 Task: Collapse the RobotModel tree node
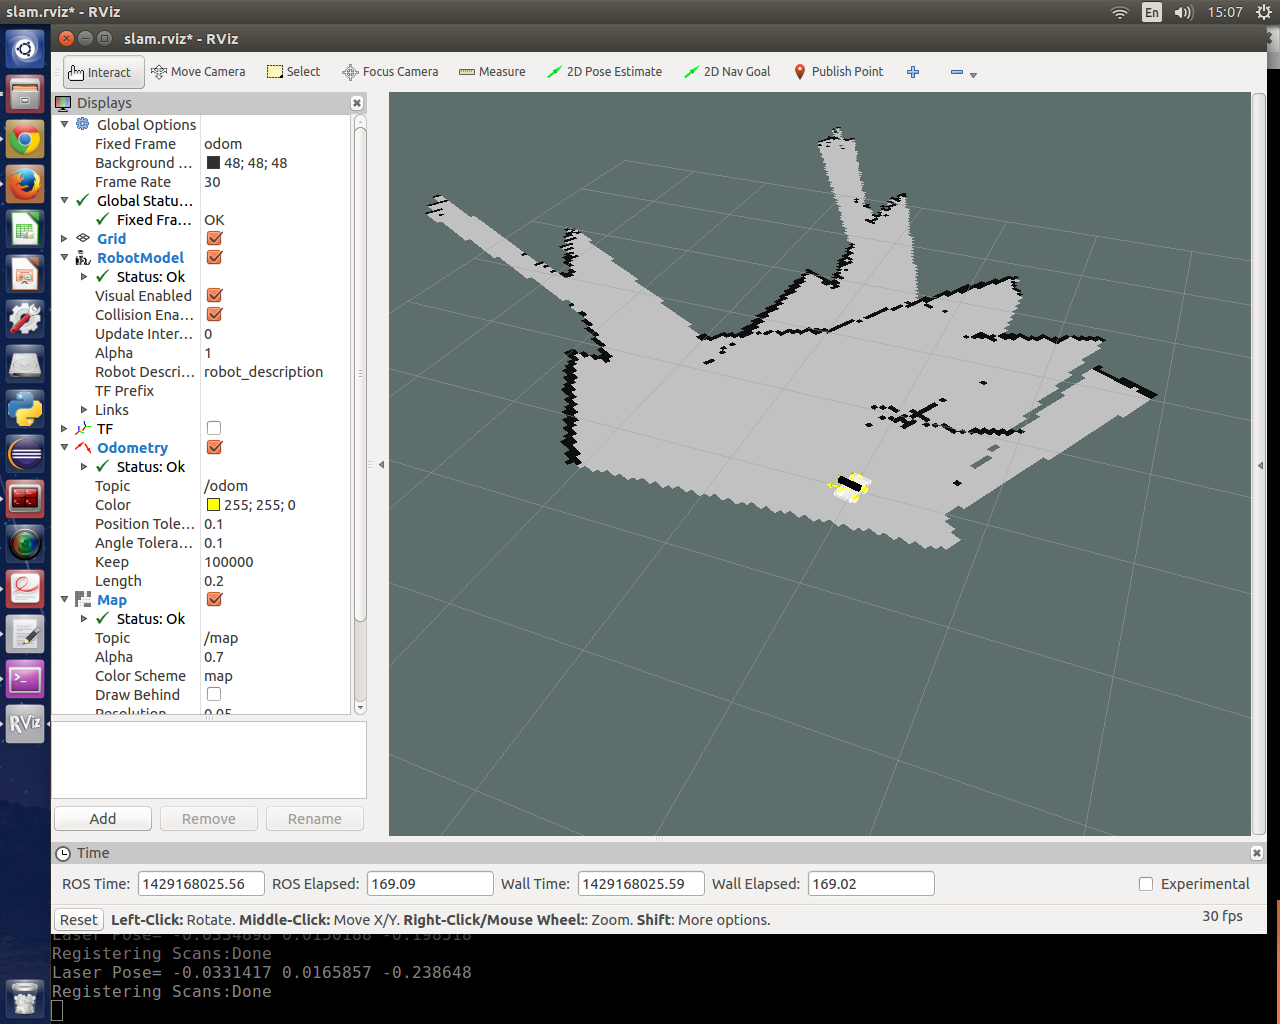point(65,257)
